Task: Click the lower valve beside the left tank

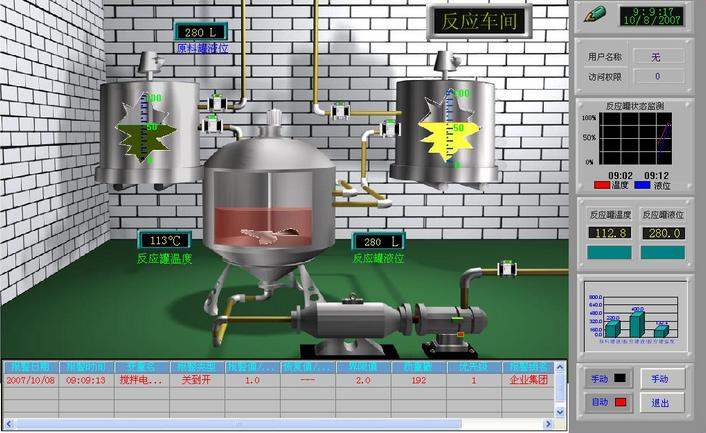Action: coord(213,127)
